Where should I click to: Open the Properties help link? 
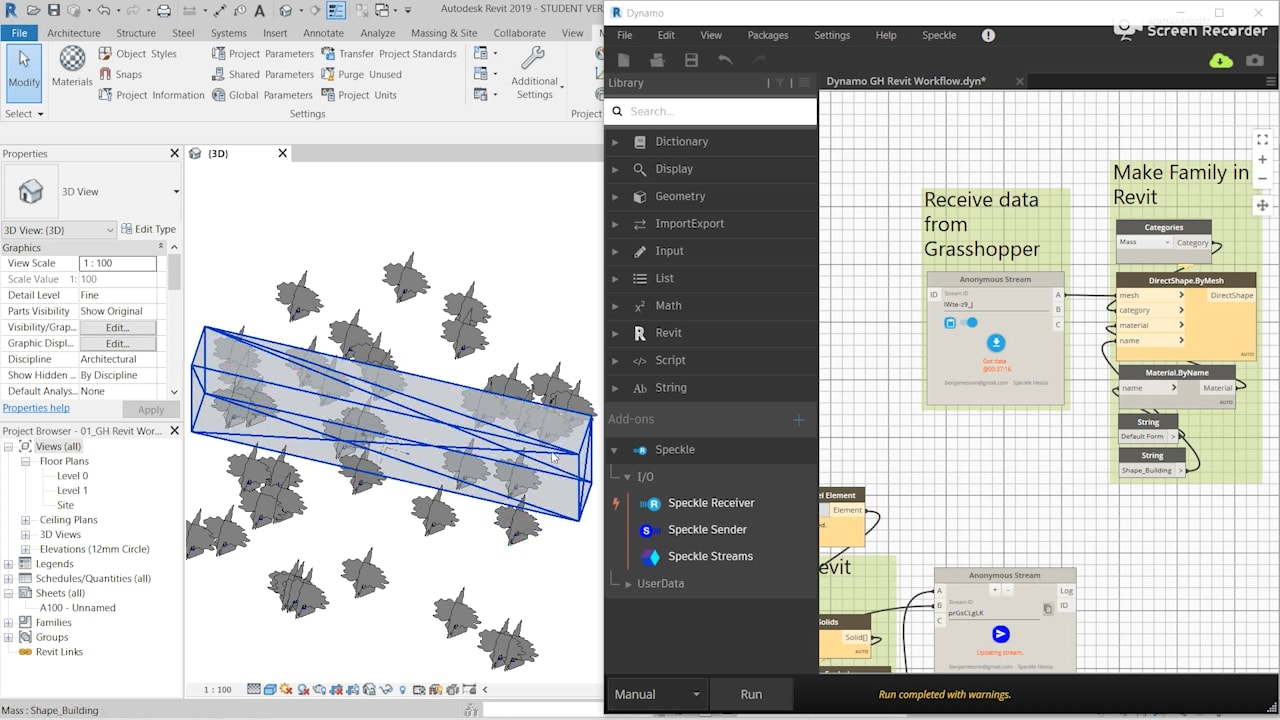pyautogui.click(x=36, y=408)
